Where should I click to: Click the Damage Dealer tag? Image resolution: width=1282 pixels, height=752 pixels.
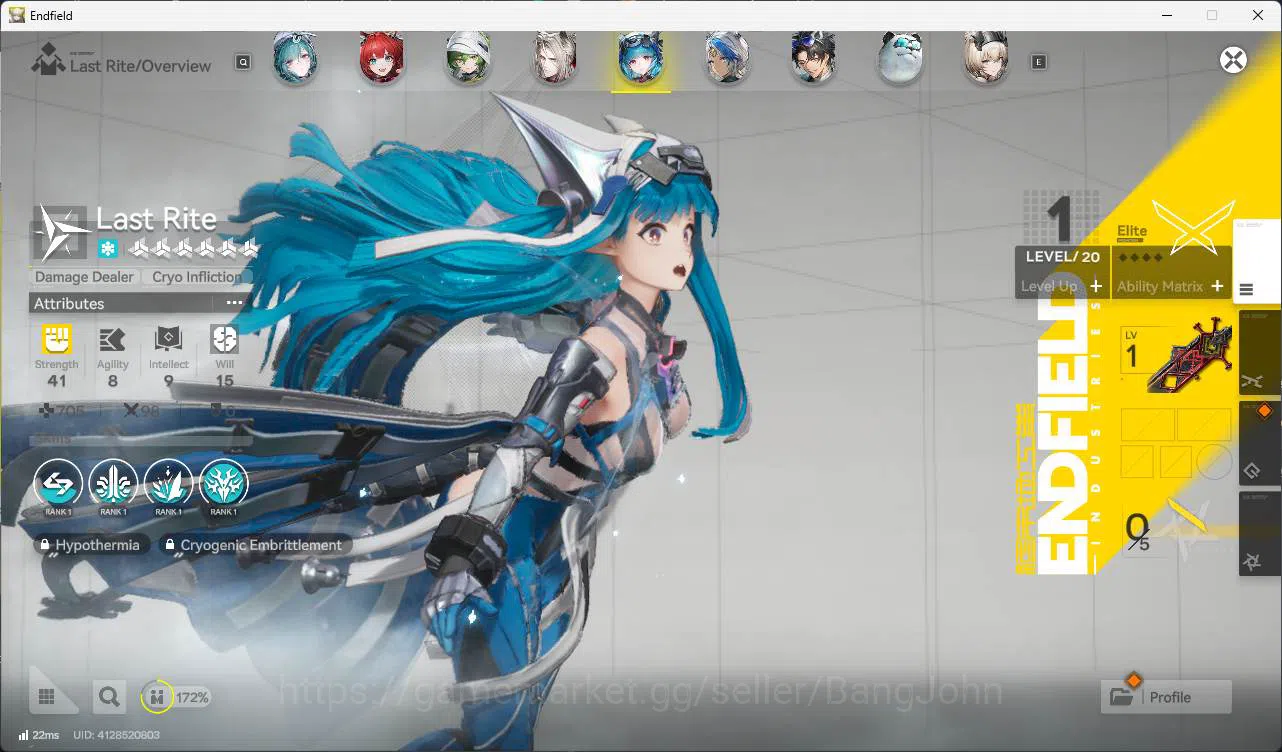point(84,277)
